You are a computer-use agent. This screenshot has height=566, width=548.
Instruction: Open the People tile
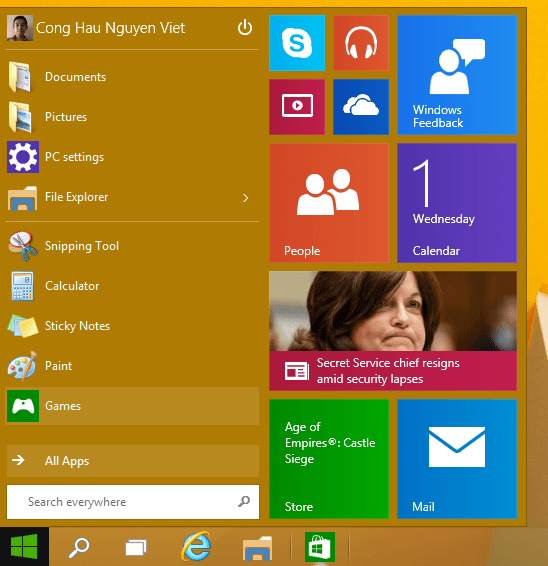click(329, 203)
